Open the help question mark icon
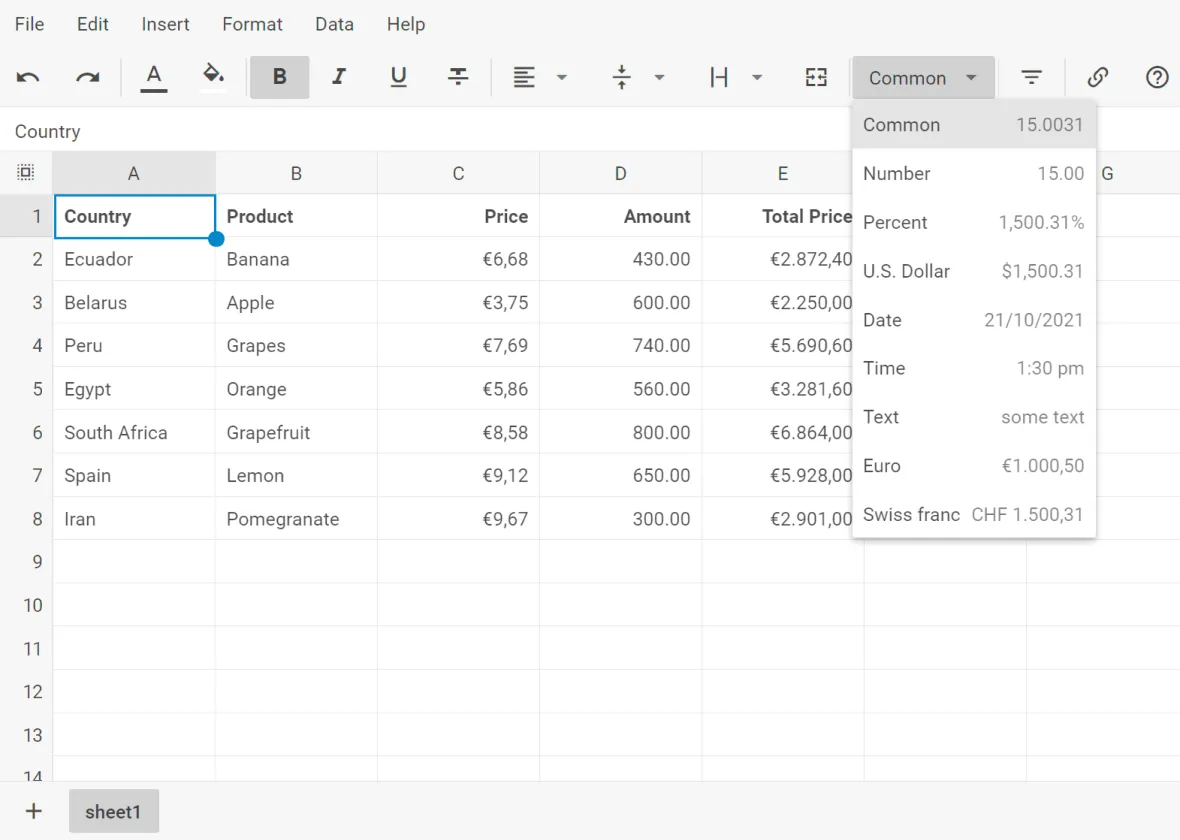The image size is (1180, 840). (x=1157, y=78)
